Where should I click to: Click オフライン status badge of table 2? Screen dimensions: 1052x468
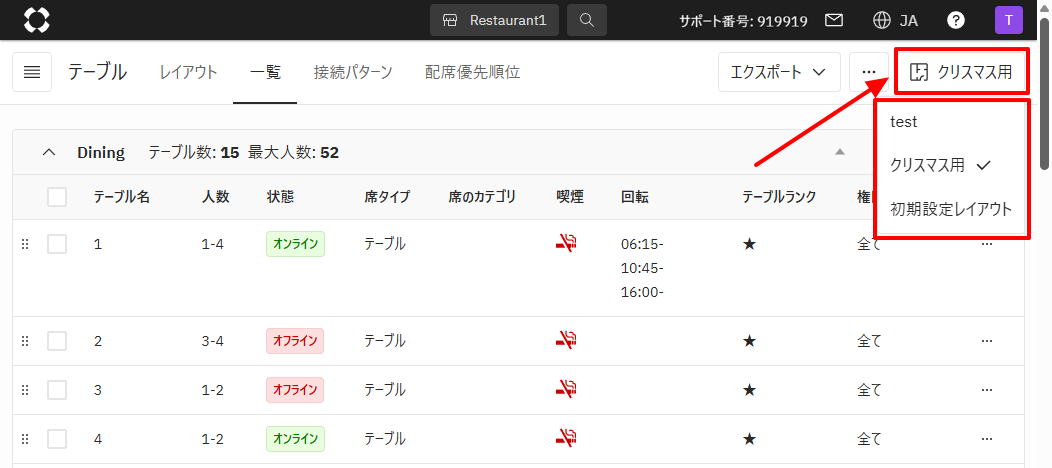point(295,341)
